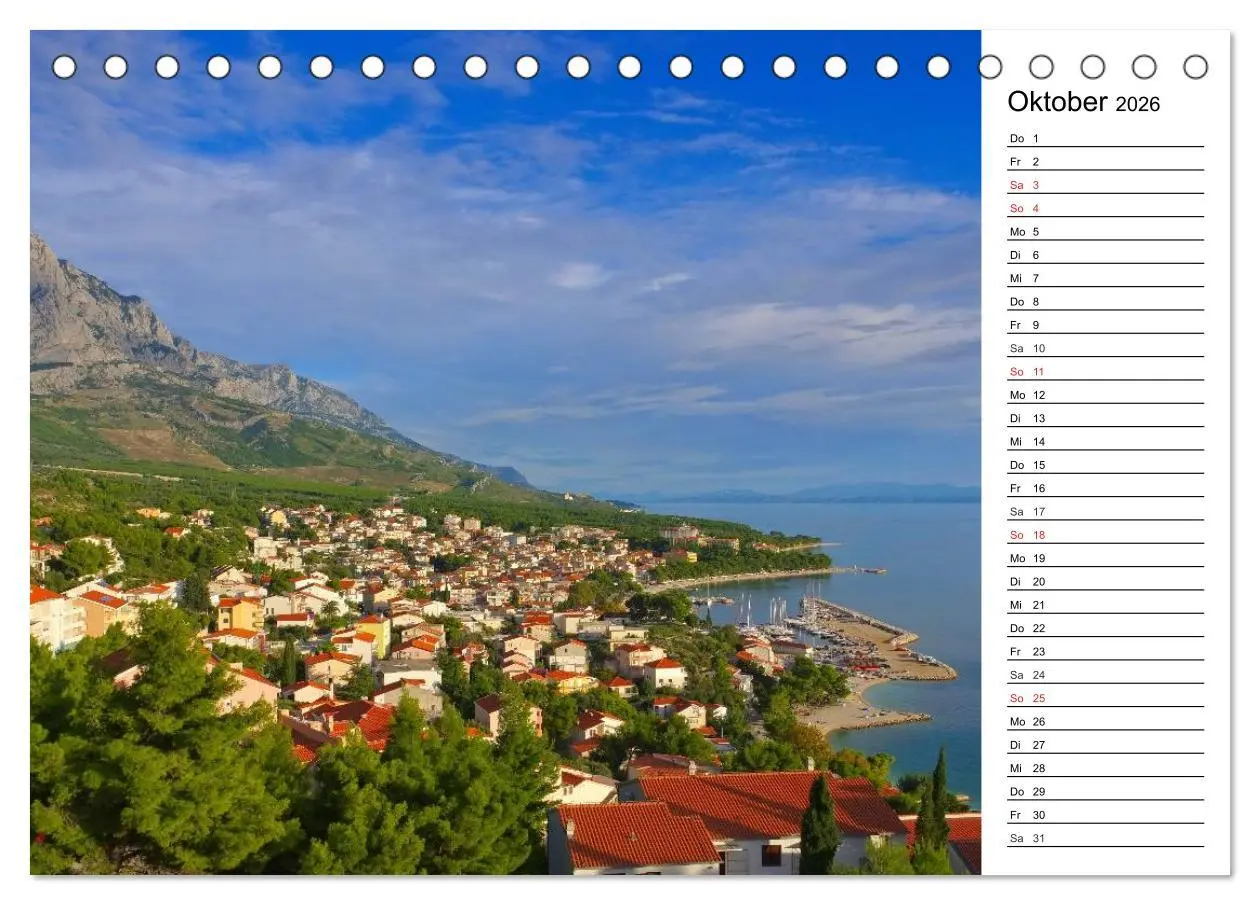Select the 'Do 1' date row
This screenshot has width=1260, height=905.
[1105, 138]
